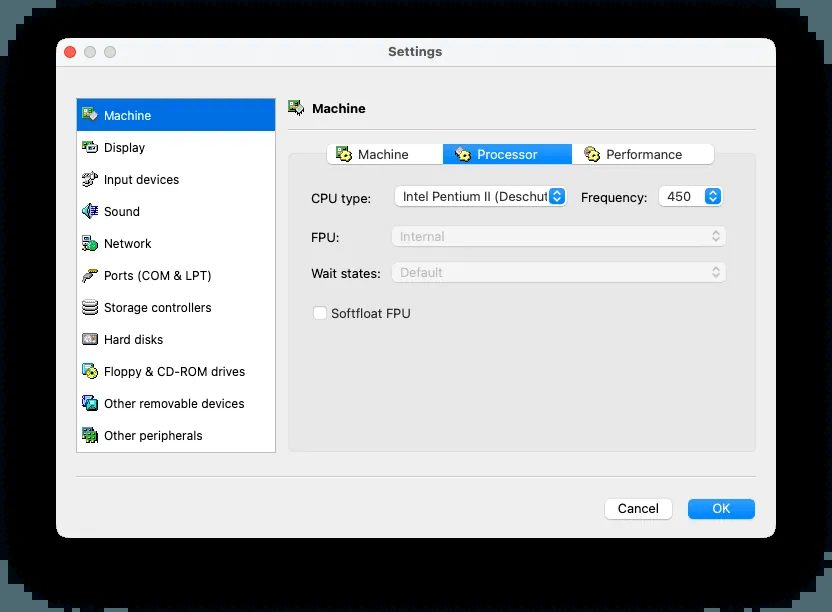The width and height of the screenshot is (832, 612).
Task: Click the gear icon on Machine tab
Action: pos(344,154)
